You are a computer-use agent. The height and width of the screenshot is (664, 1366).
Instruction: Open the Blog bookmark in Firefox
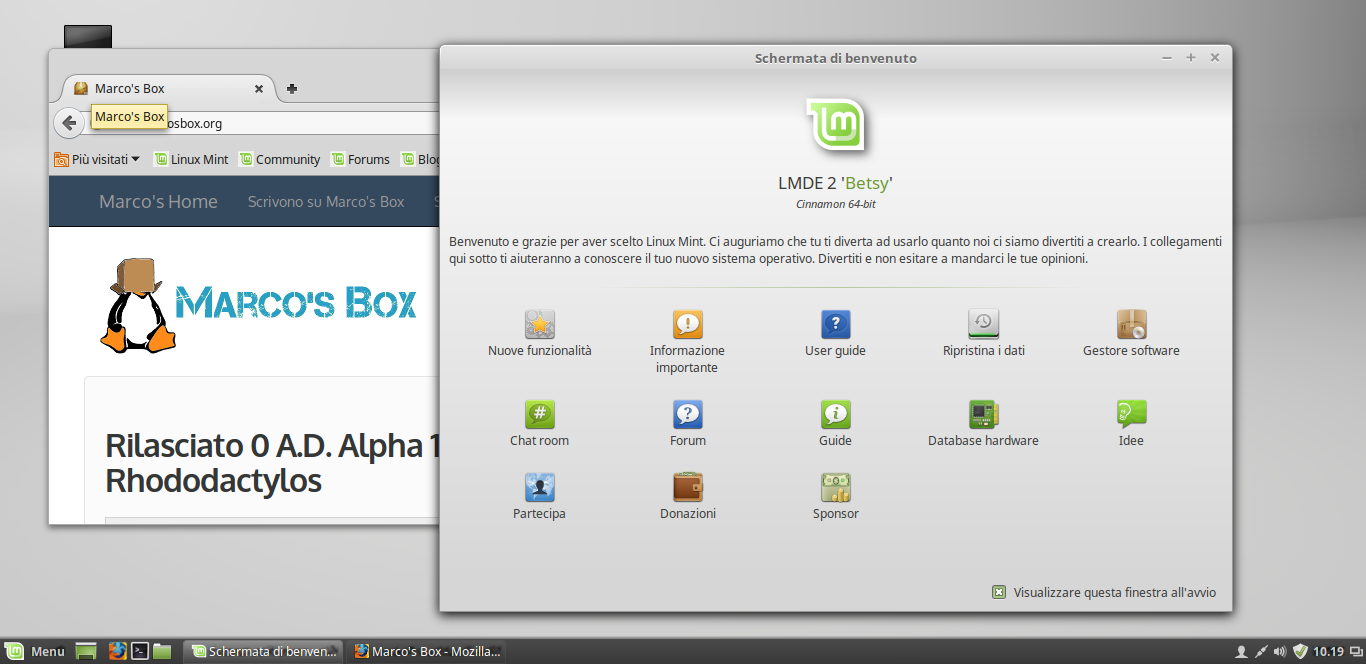click(420, 159)
